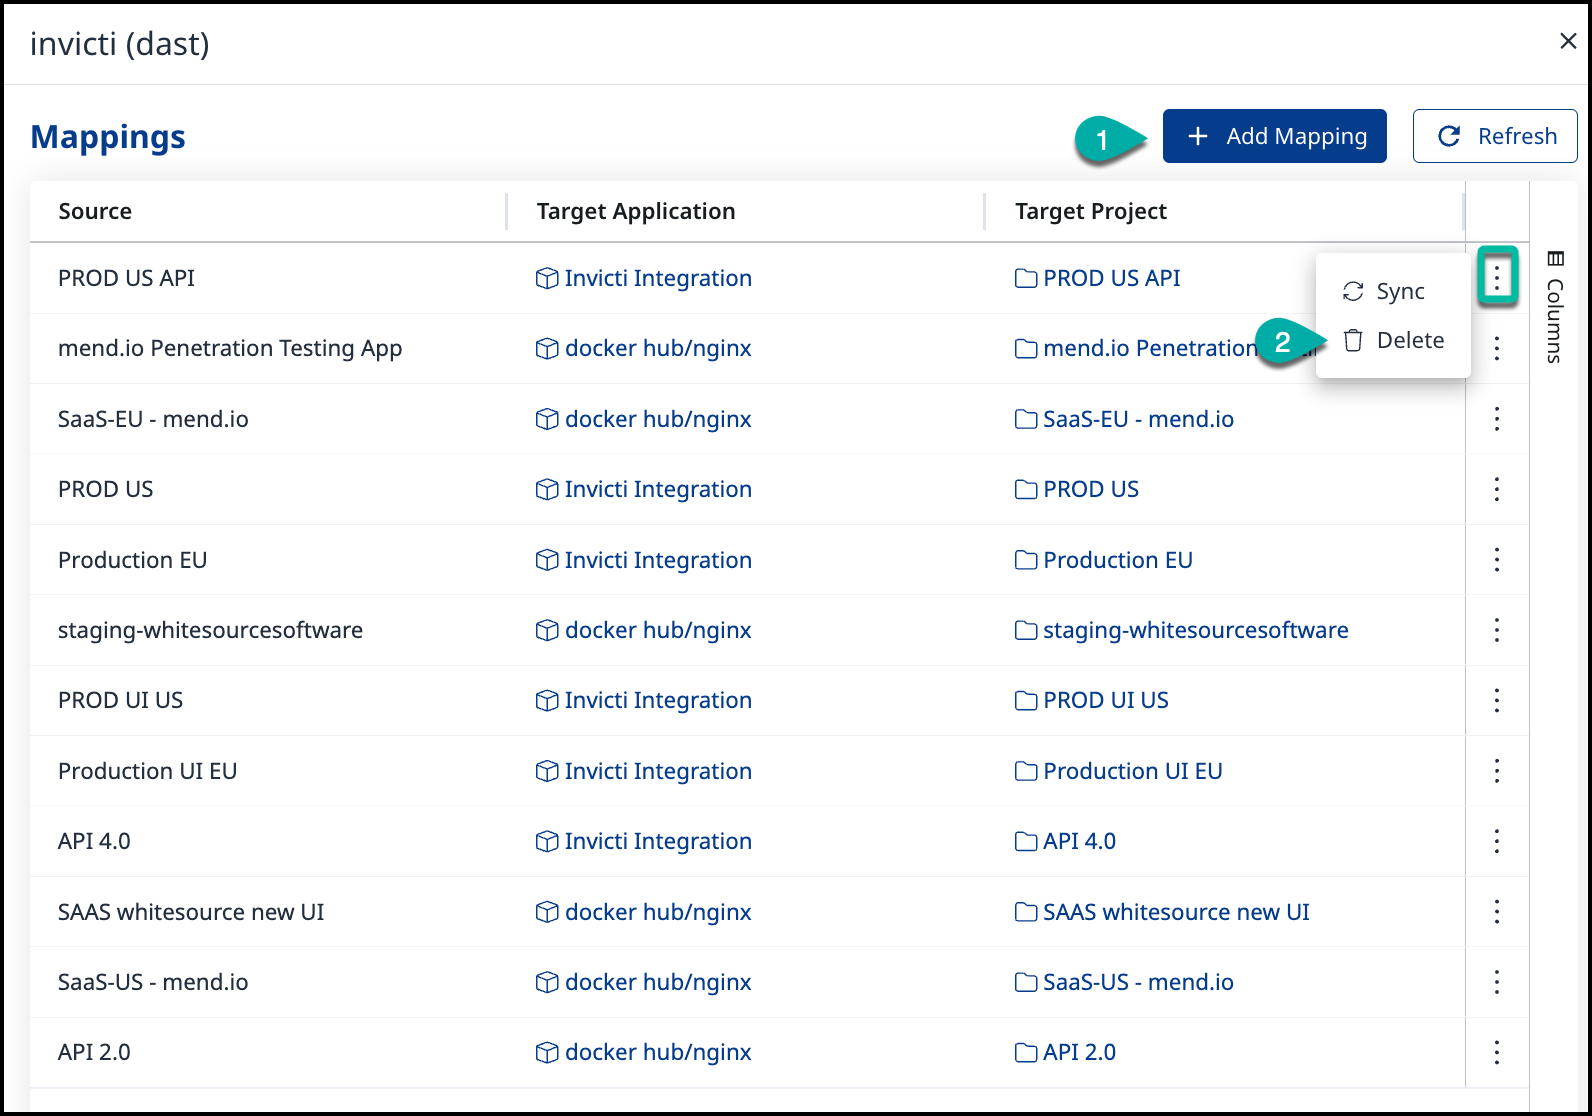The height and width of the screenshot is (1116, 1592).
Task: Expand the Columns side panel
Action: click(x=1554, y=307)
